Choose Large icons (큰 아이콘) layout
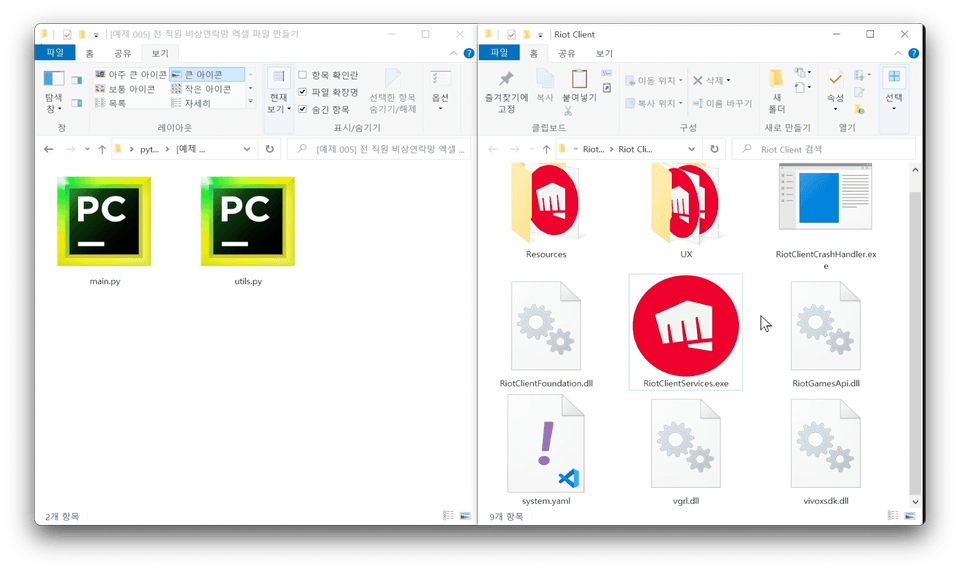The image size is (960, 571). pyautogui.click(x=206, y=74)
